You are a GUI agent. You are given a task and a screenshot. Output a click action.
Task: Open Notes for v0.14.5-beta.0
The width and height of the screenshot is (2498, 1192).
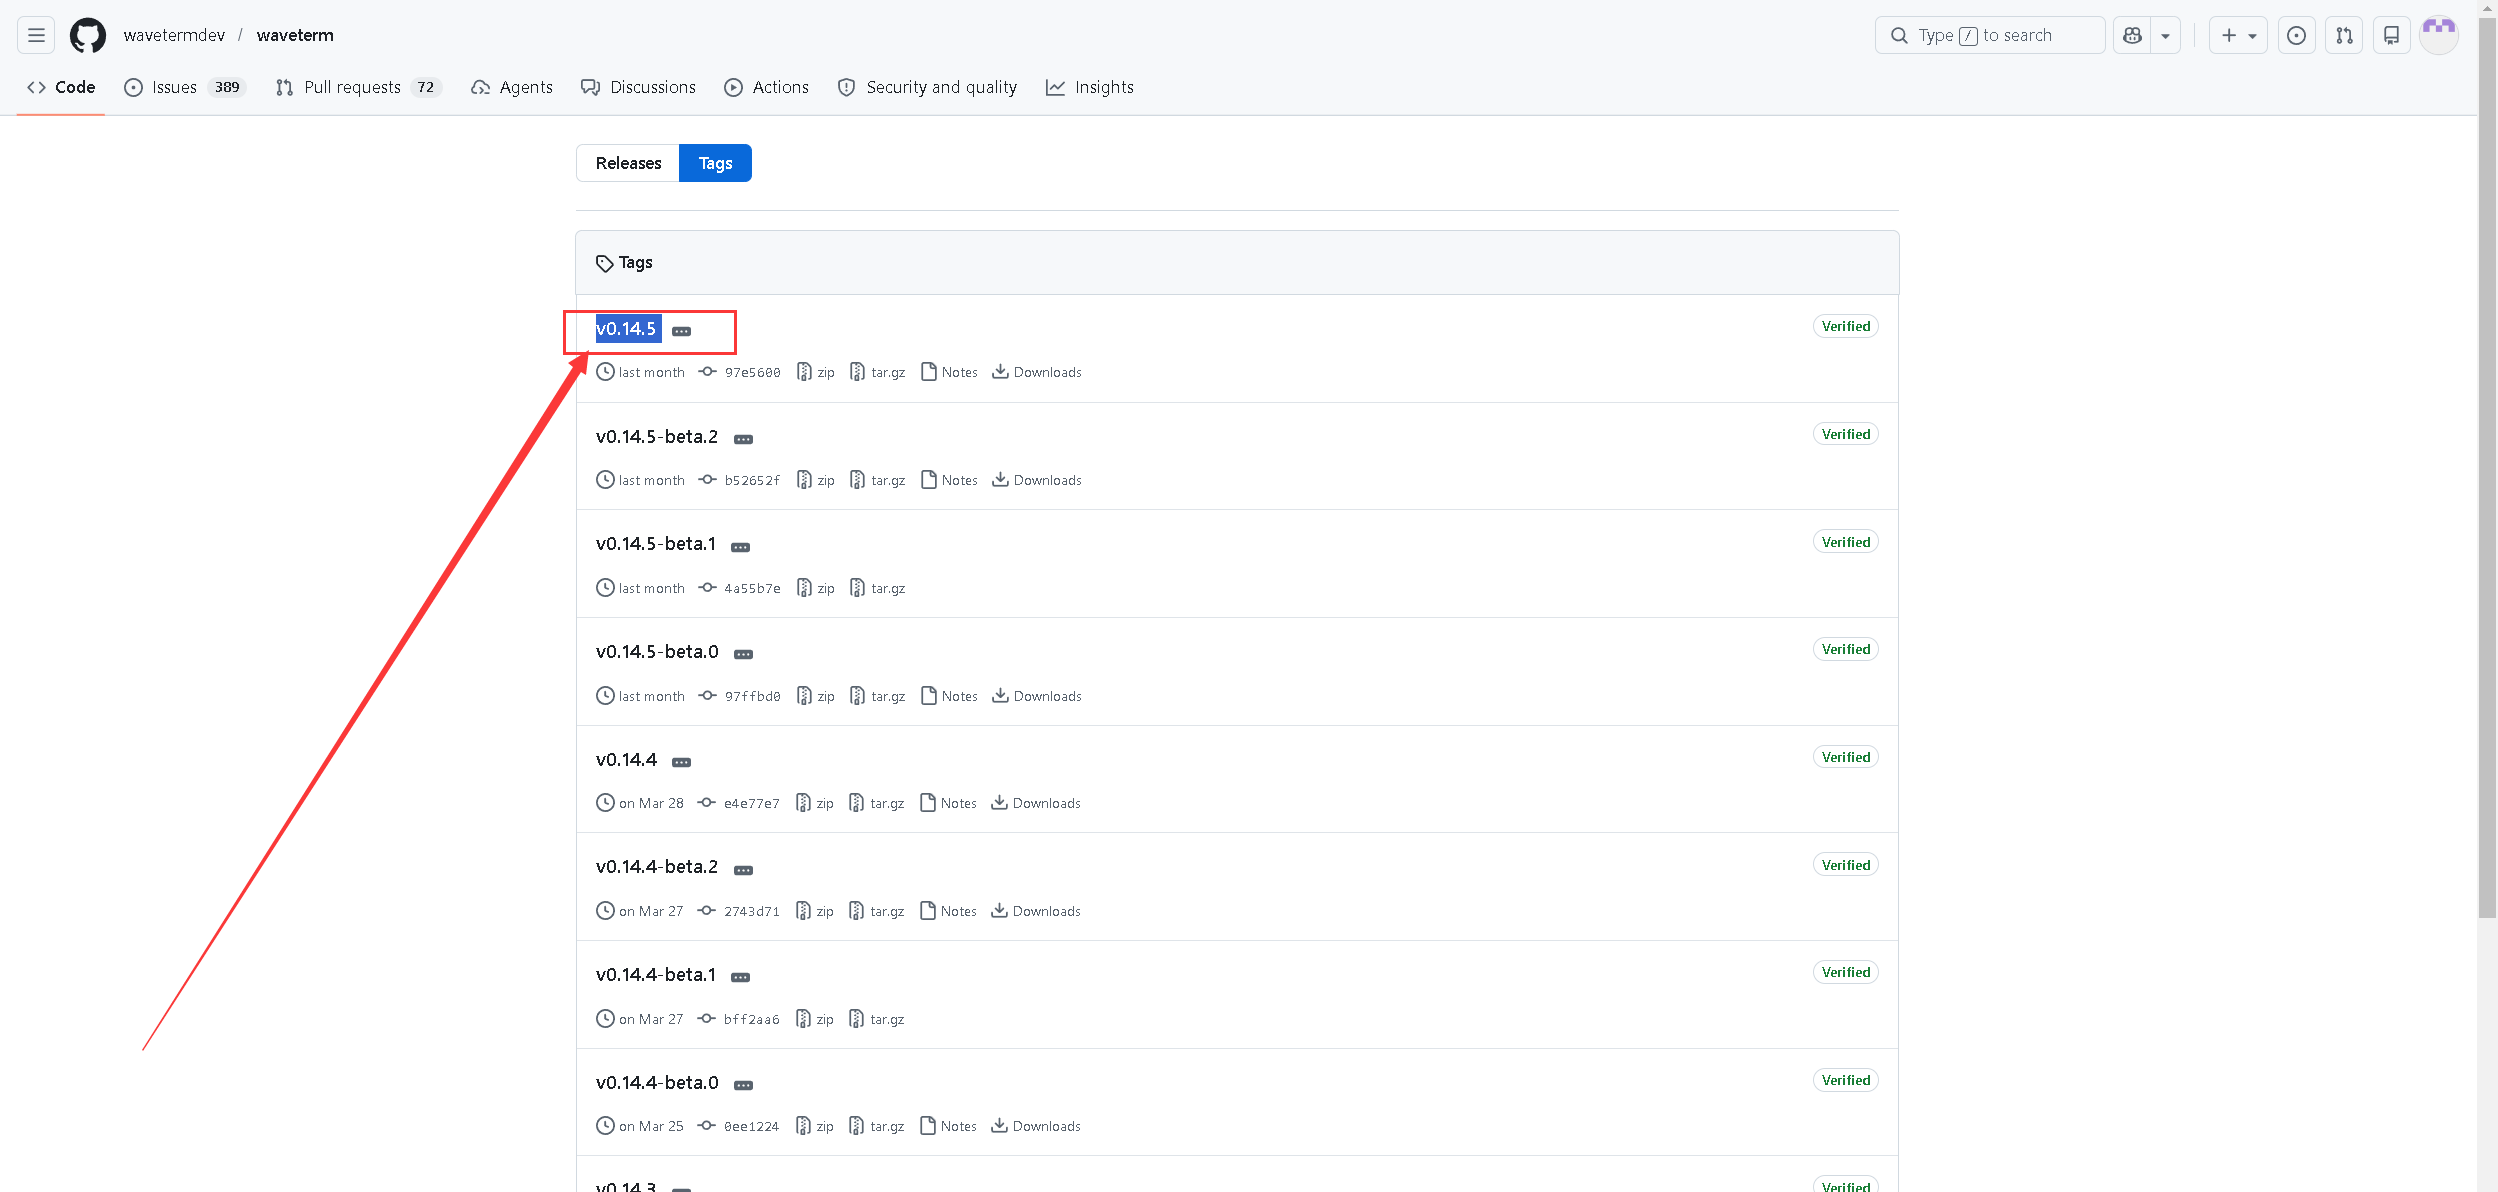coord(949,696)
